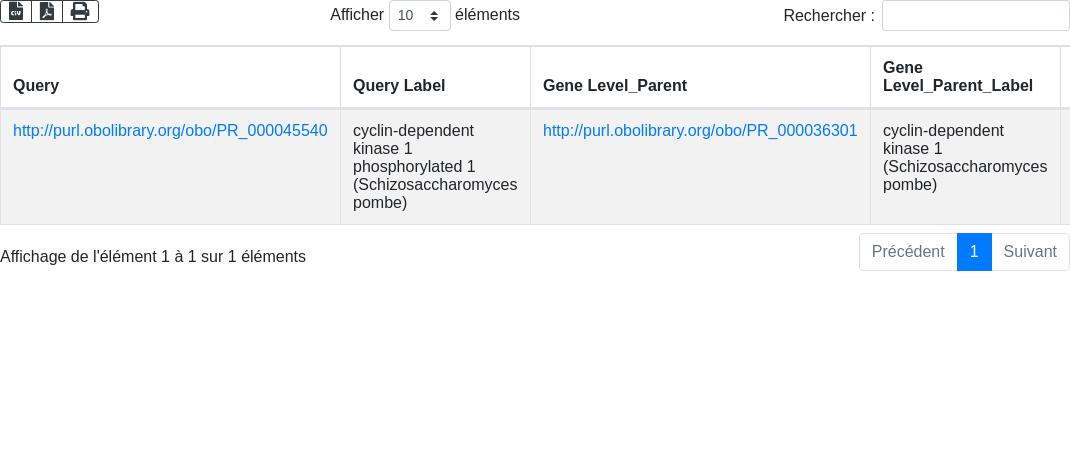Click the "Afficher" label text

[x=357, y=15]
